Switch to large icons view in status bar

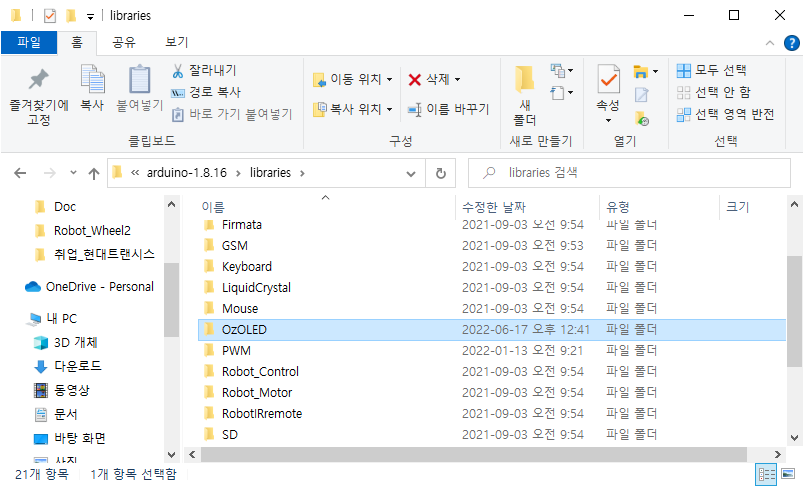pos(788,474)
